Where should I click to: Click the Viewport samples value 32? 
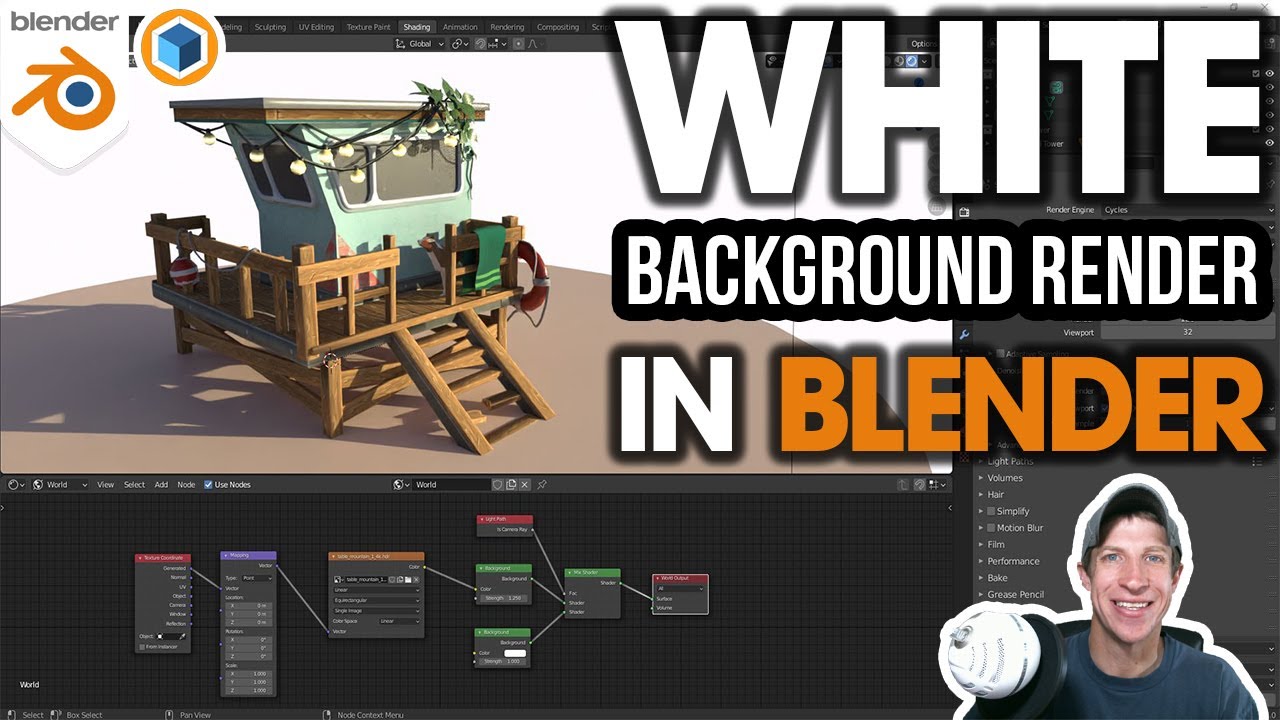[1187, 332]
